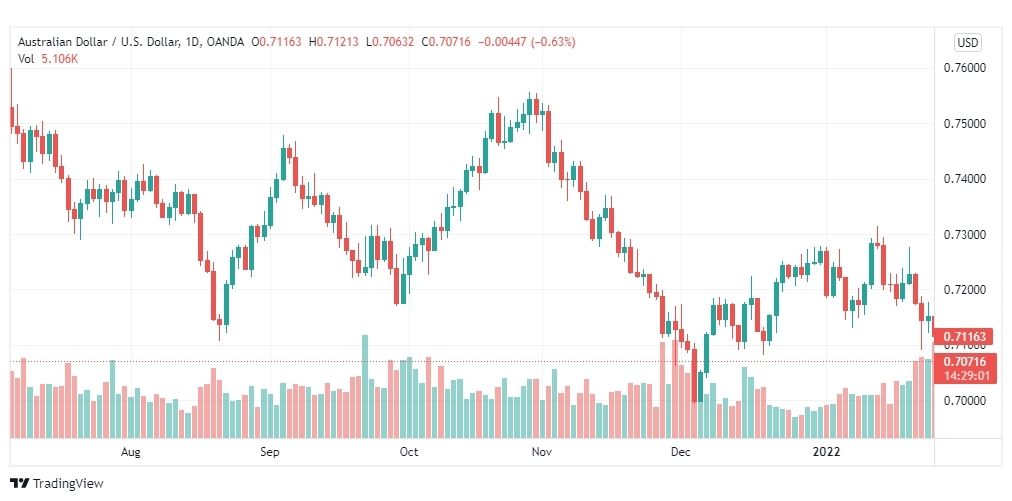
Task: Select the Oct label on time axis
Action: click(x=409, y=452)
